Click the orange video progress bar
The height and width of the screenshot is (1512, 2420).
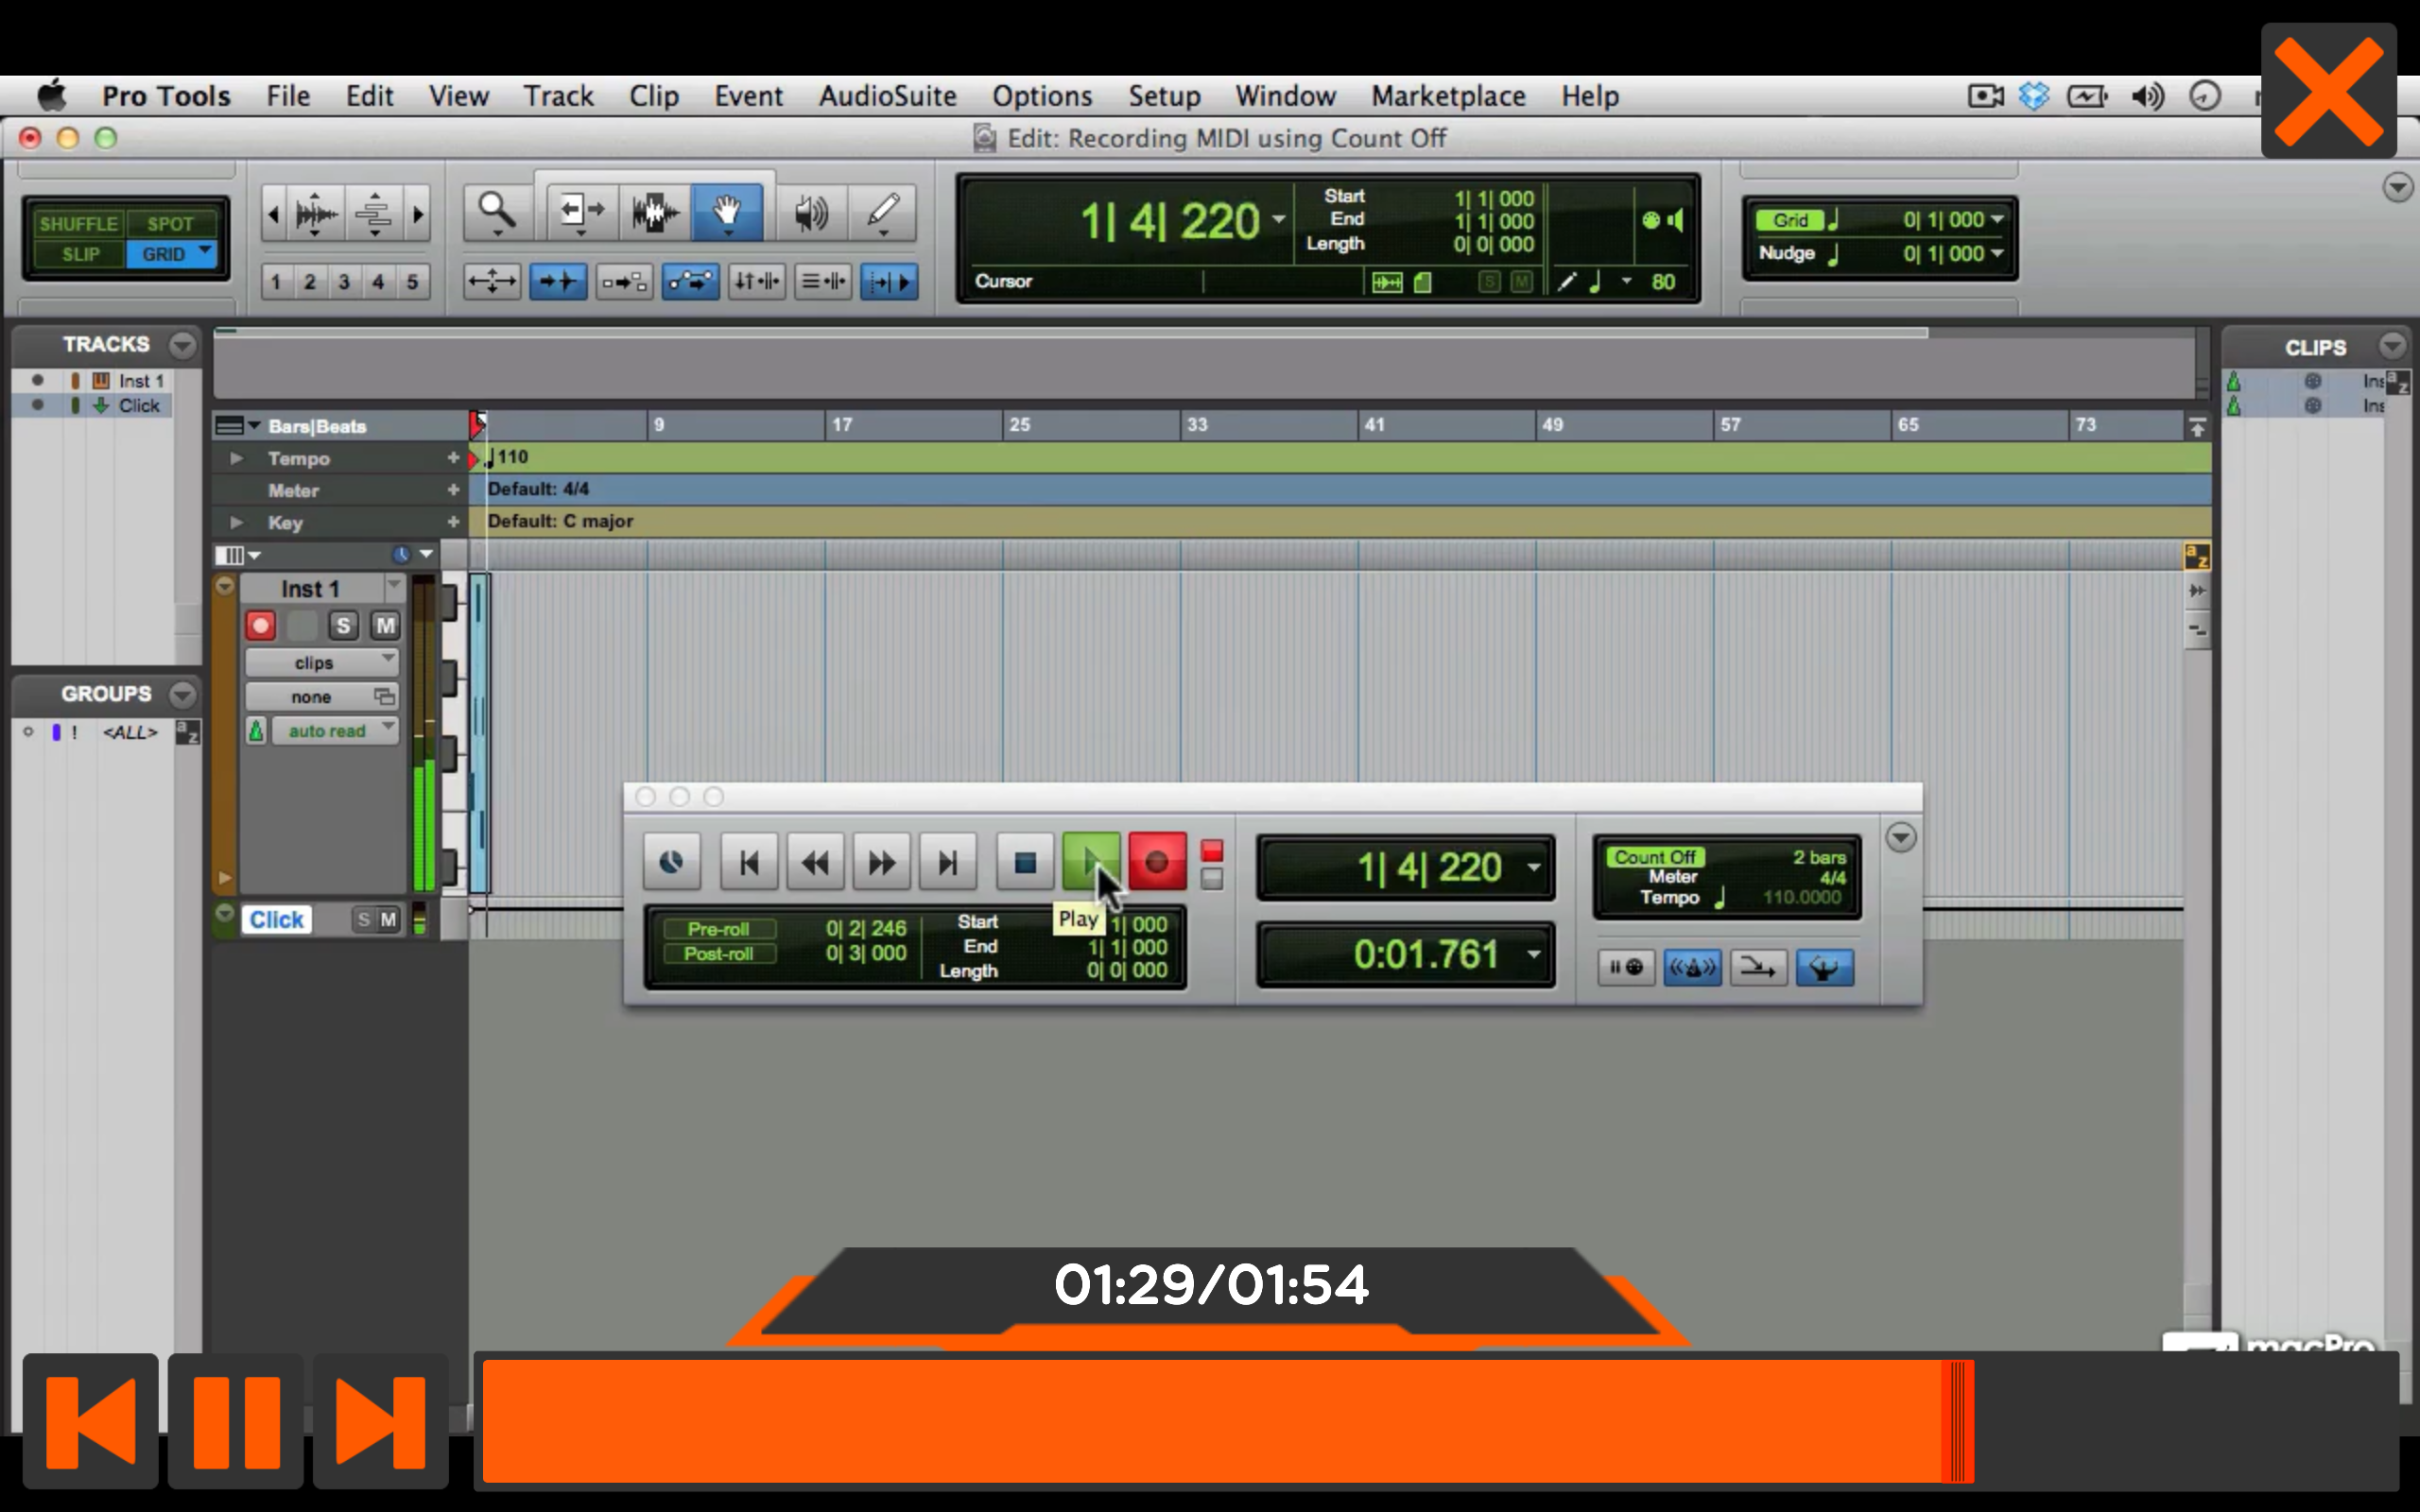point(1200,1420)
